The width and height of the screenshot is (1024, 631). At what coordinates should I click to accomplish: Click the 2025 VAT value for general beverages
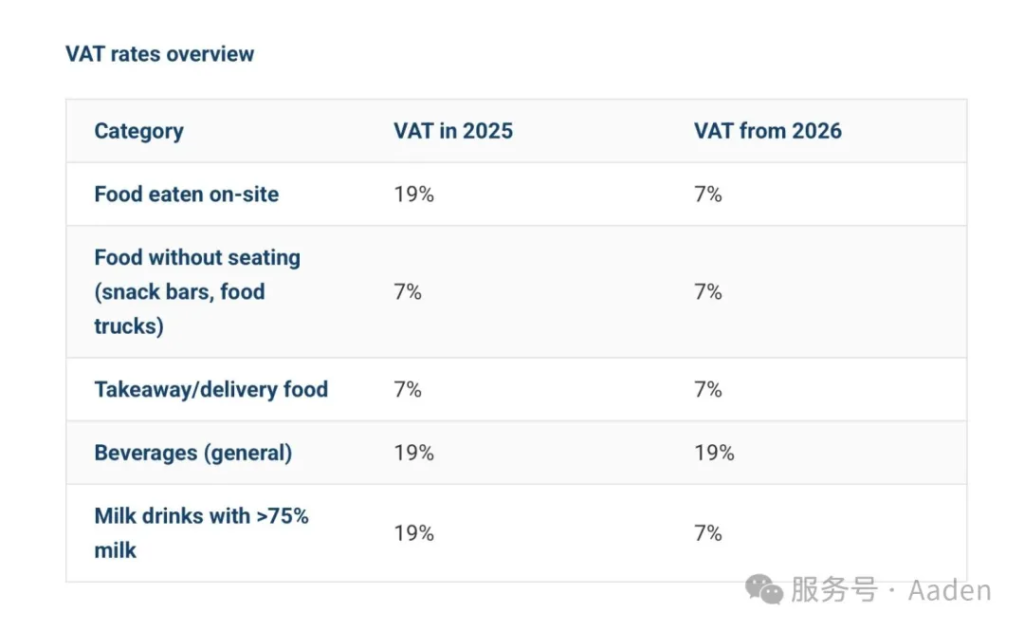coord(414,452)
